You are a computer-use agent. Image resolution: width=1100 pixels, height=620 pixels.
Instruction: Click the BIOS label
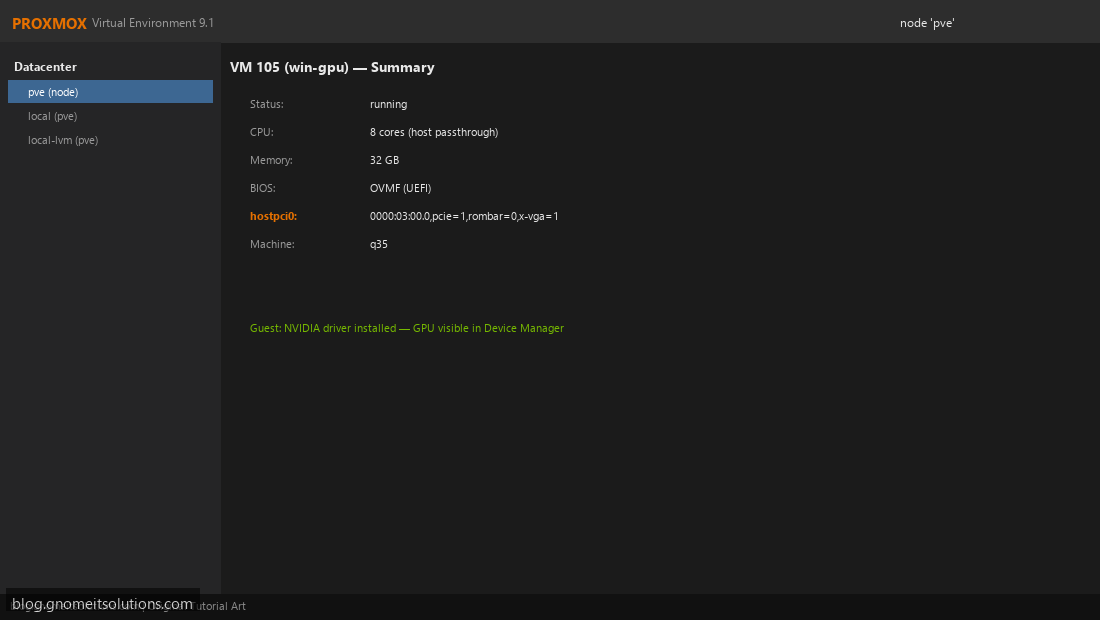[x=263, y=188]
